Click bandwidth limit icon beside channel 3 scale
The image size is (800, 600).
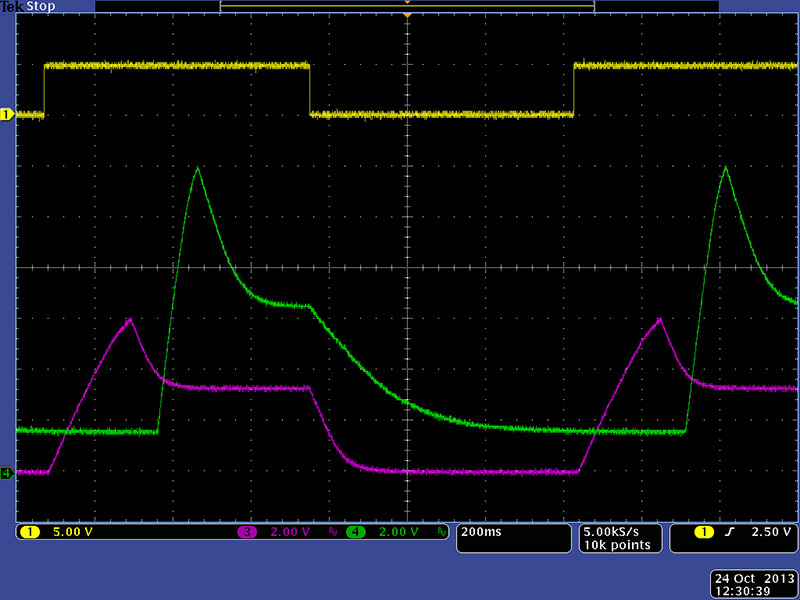333,532
